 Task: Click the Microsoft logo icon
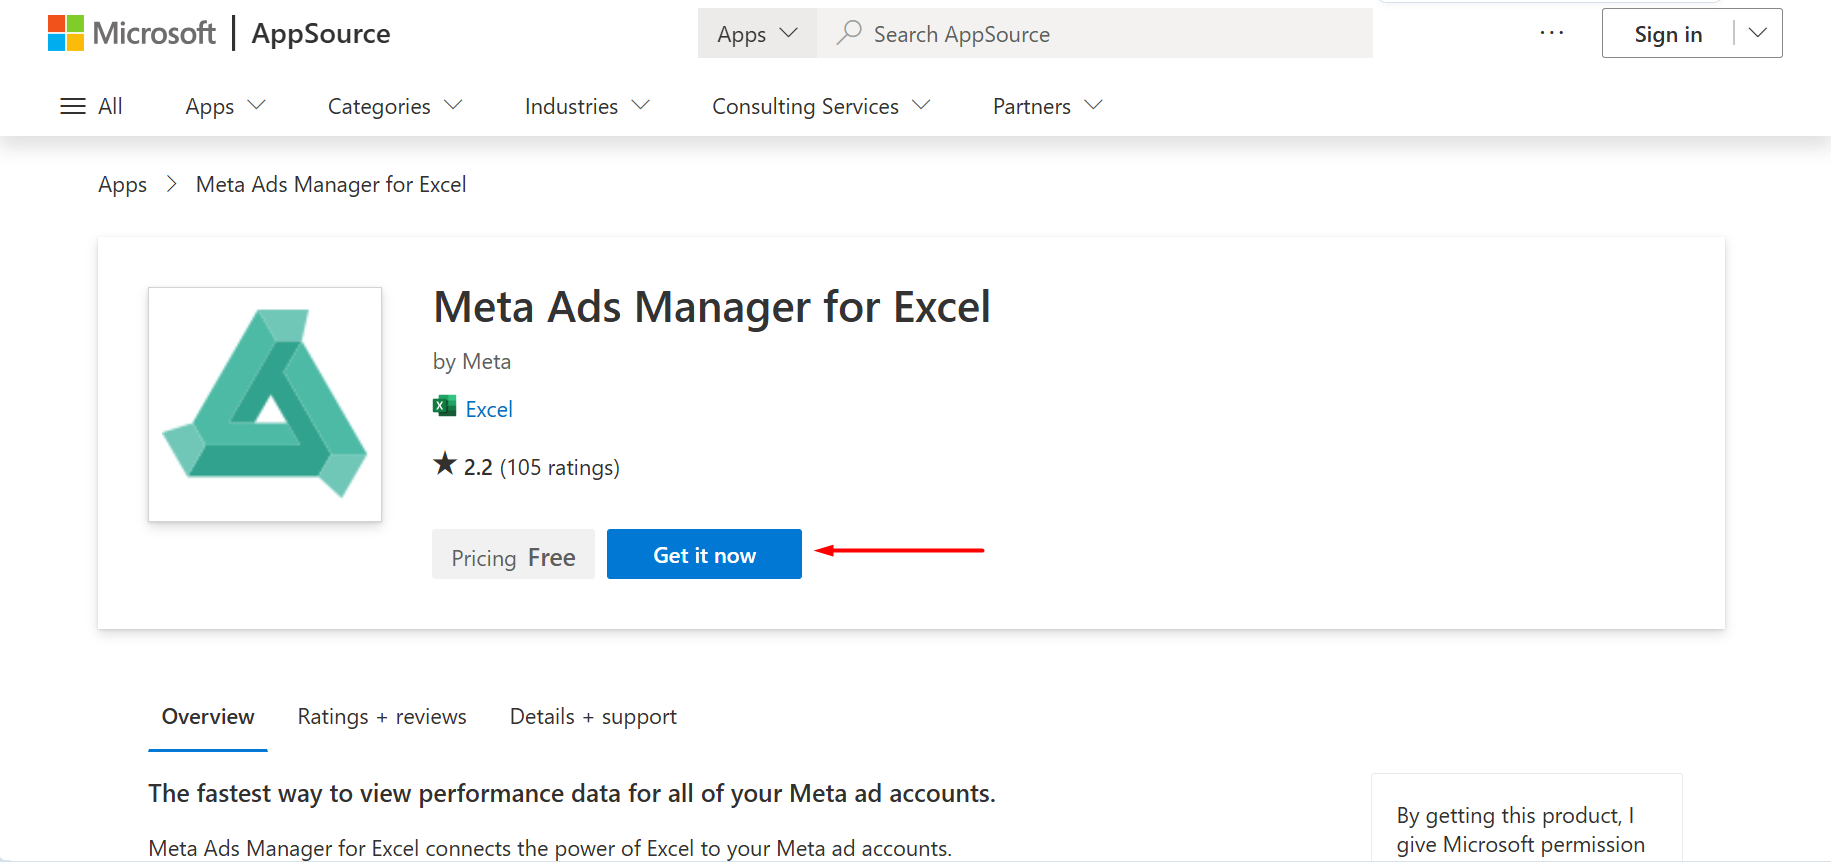[66, 33]
